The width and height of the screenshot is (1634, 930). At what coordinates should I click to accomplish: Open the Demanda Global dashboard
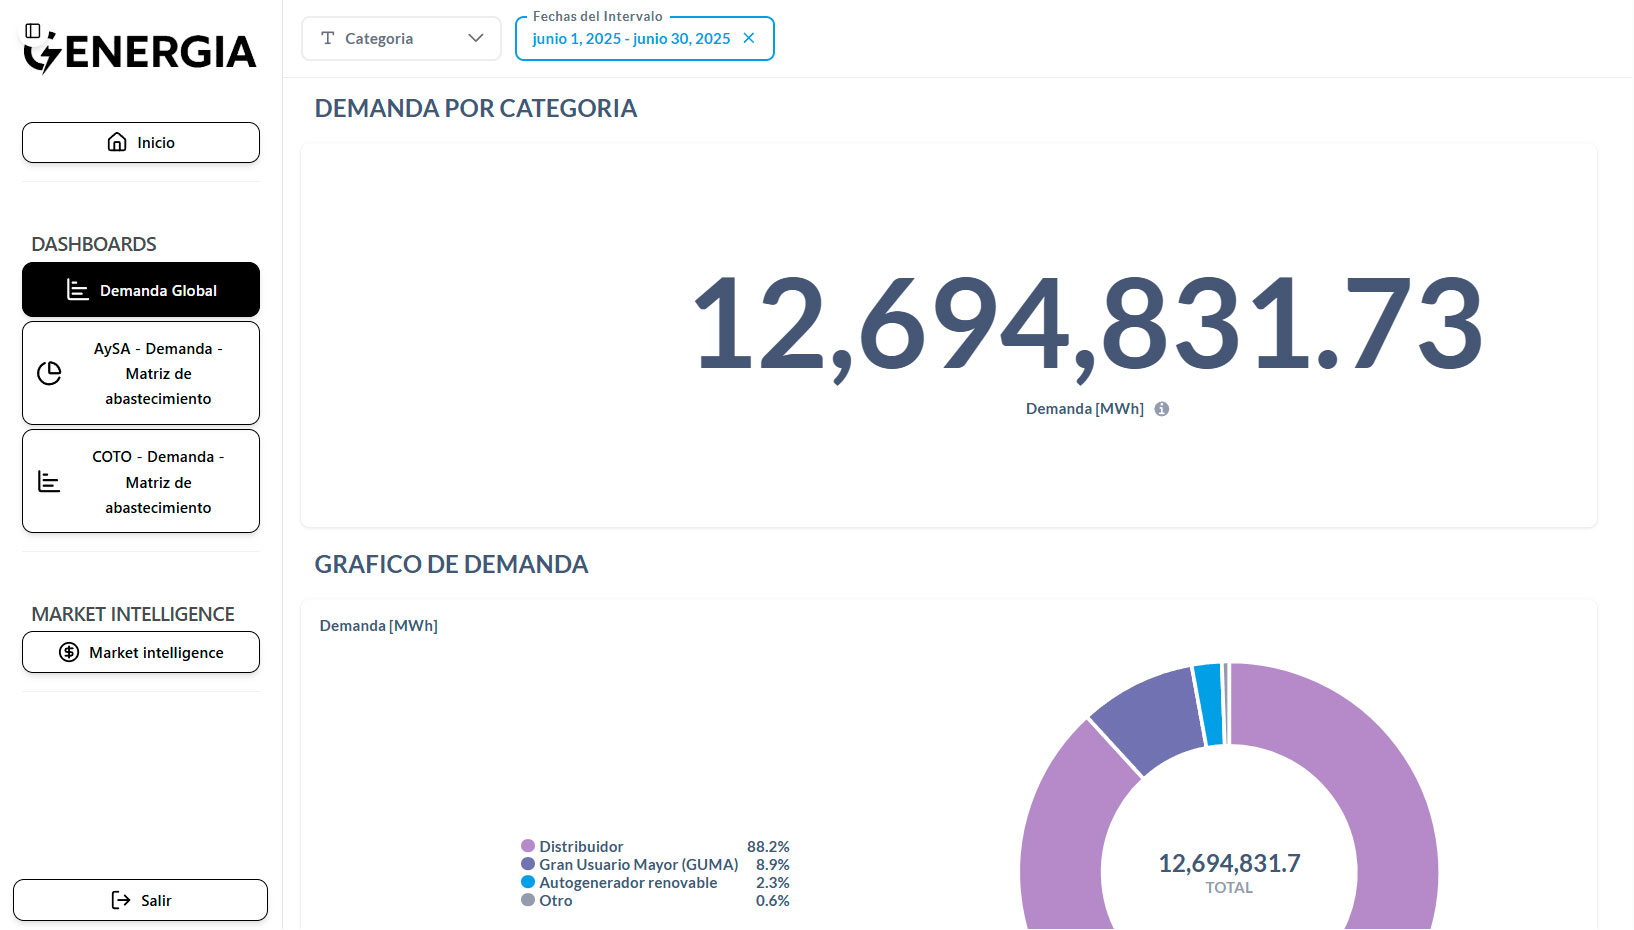tap(141, 290)
